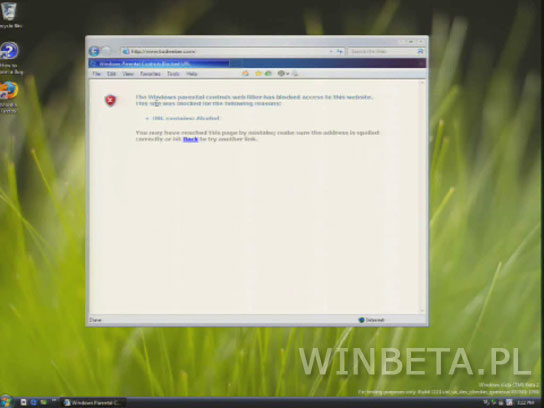Viewport: 544px width, 408px height.
Task: Maximize the browser window
Action: [411, 41]
